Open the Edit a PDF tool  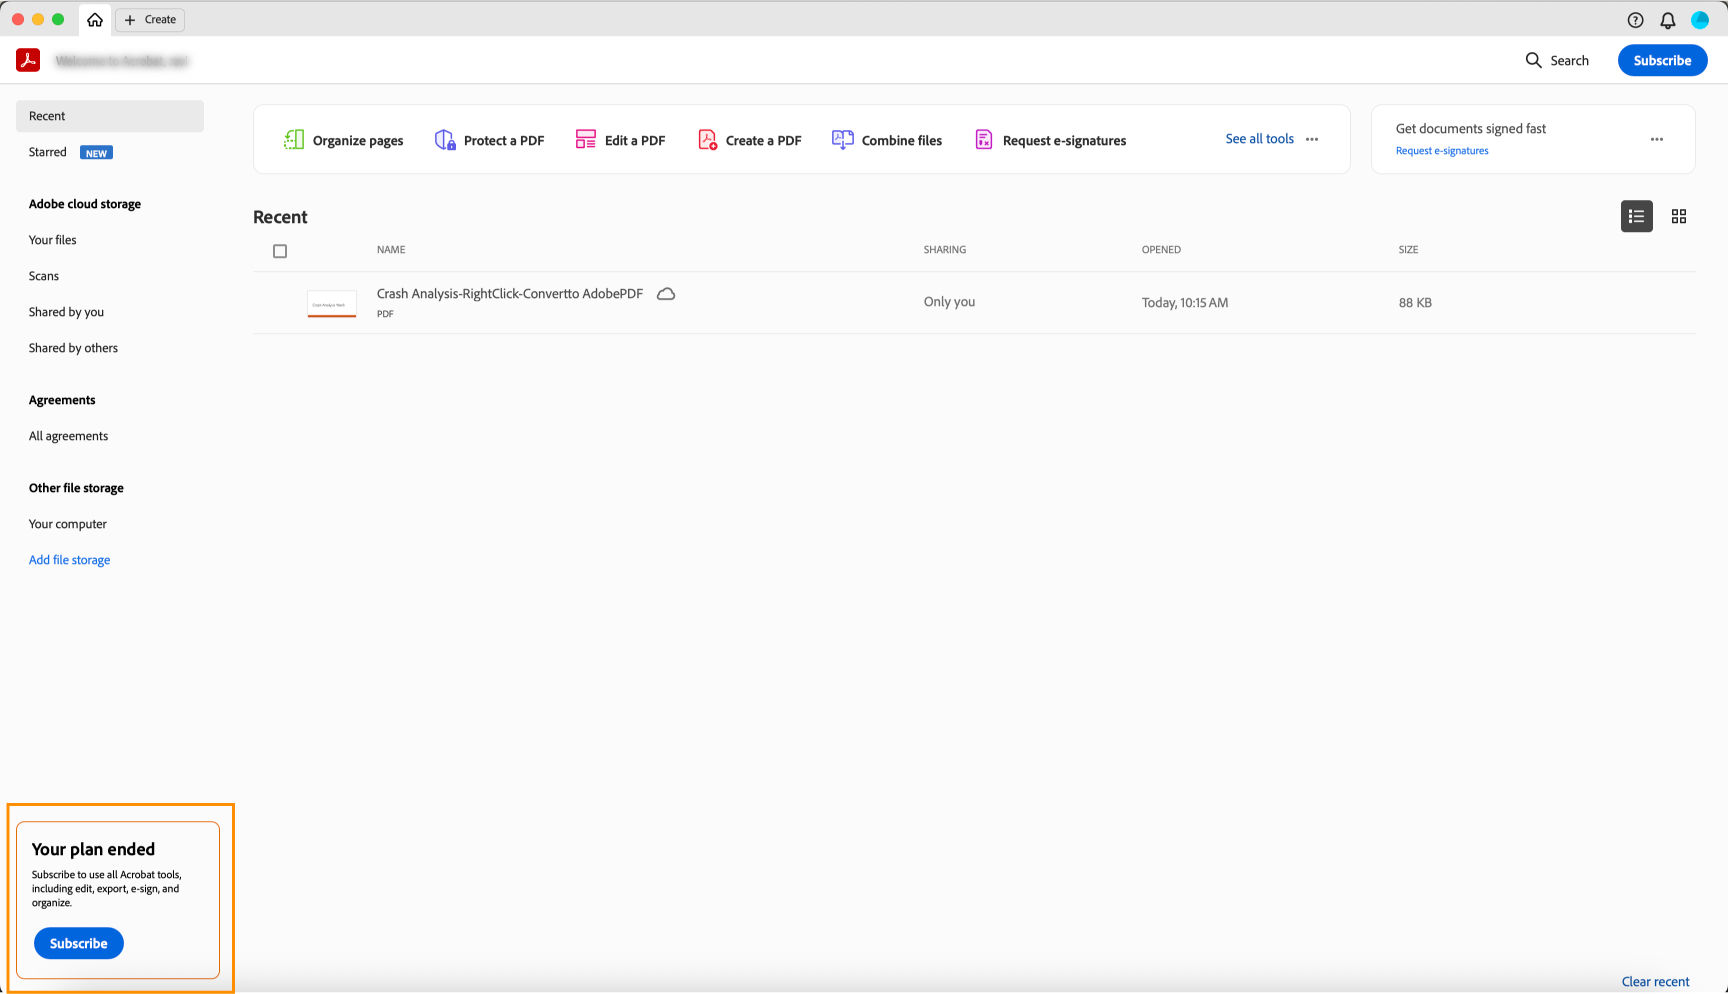coord(620,140)
